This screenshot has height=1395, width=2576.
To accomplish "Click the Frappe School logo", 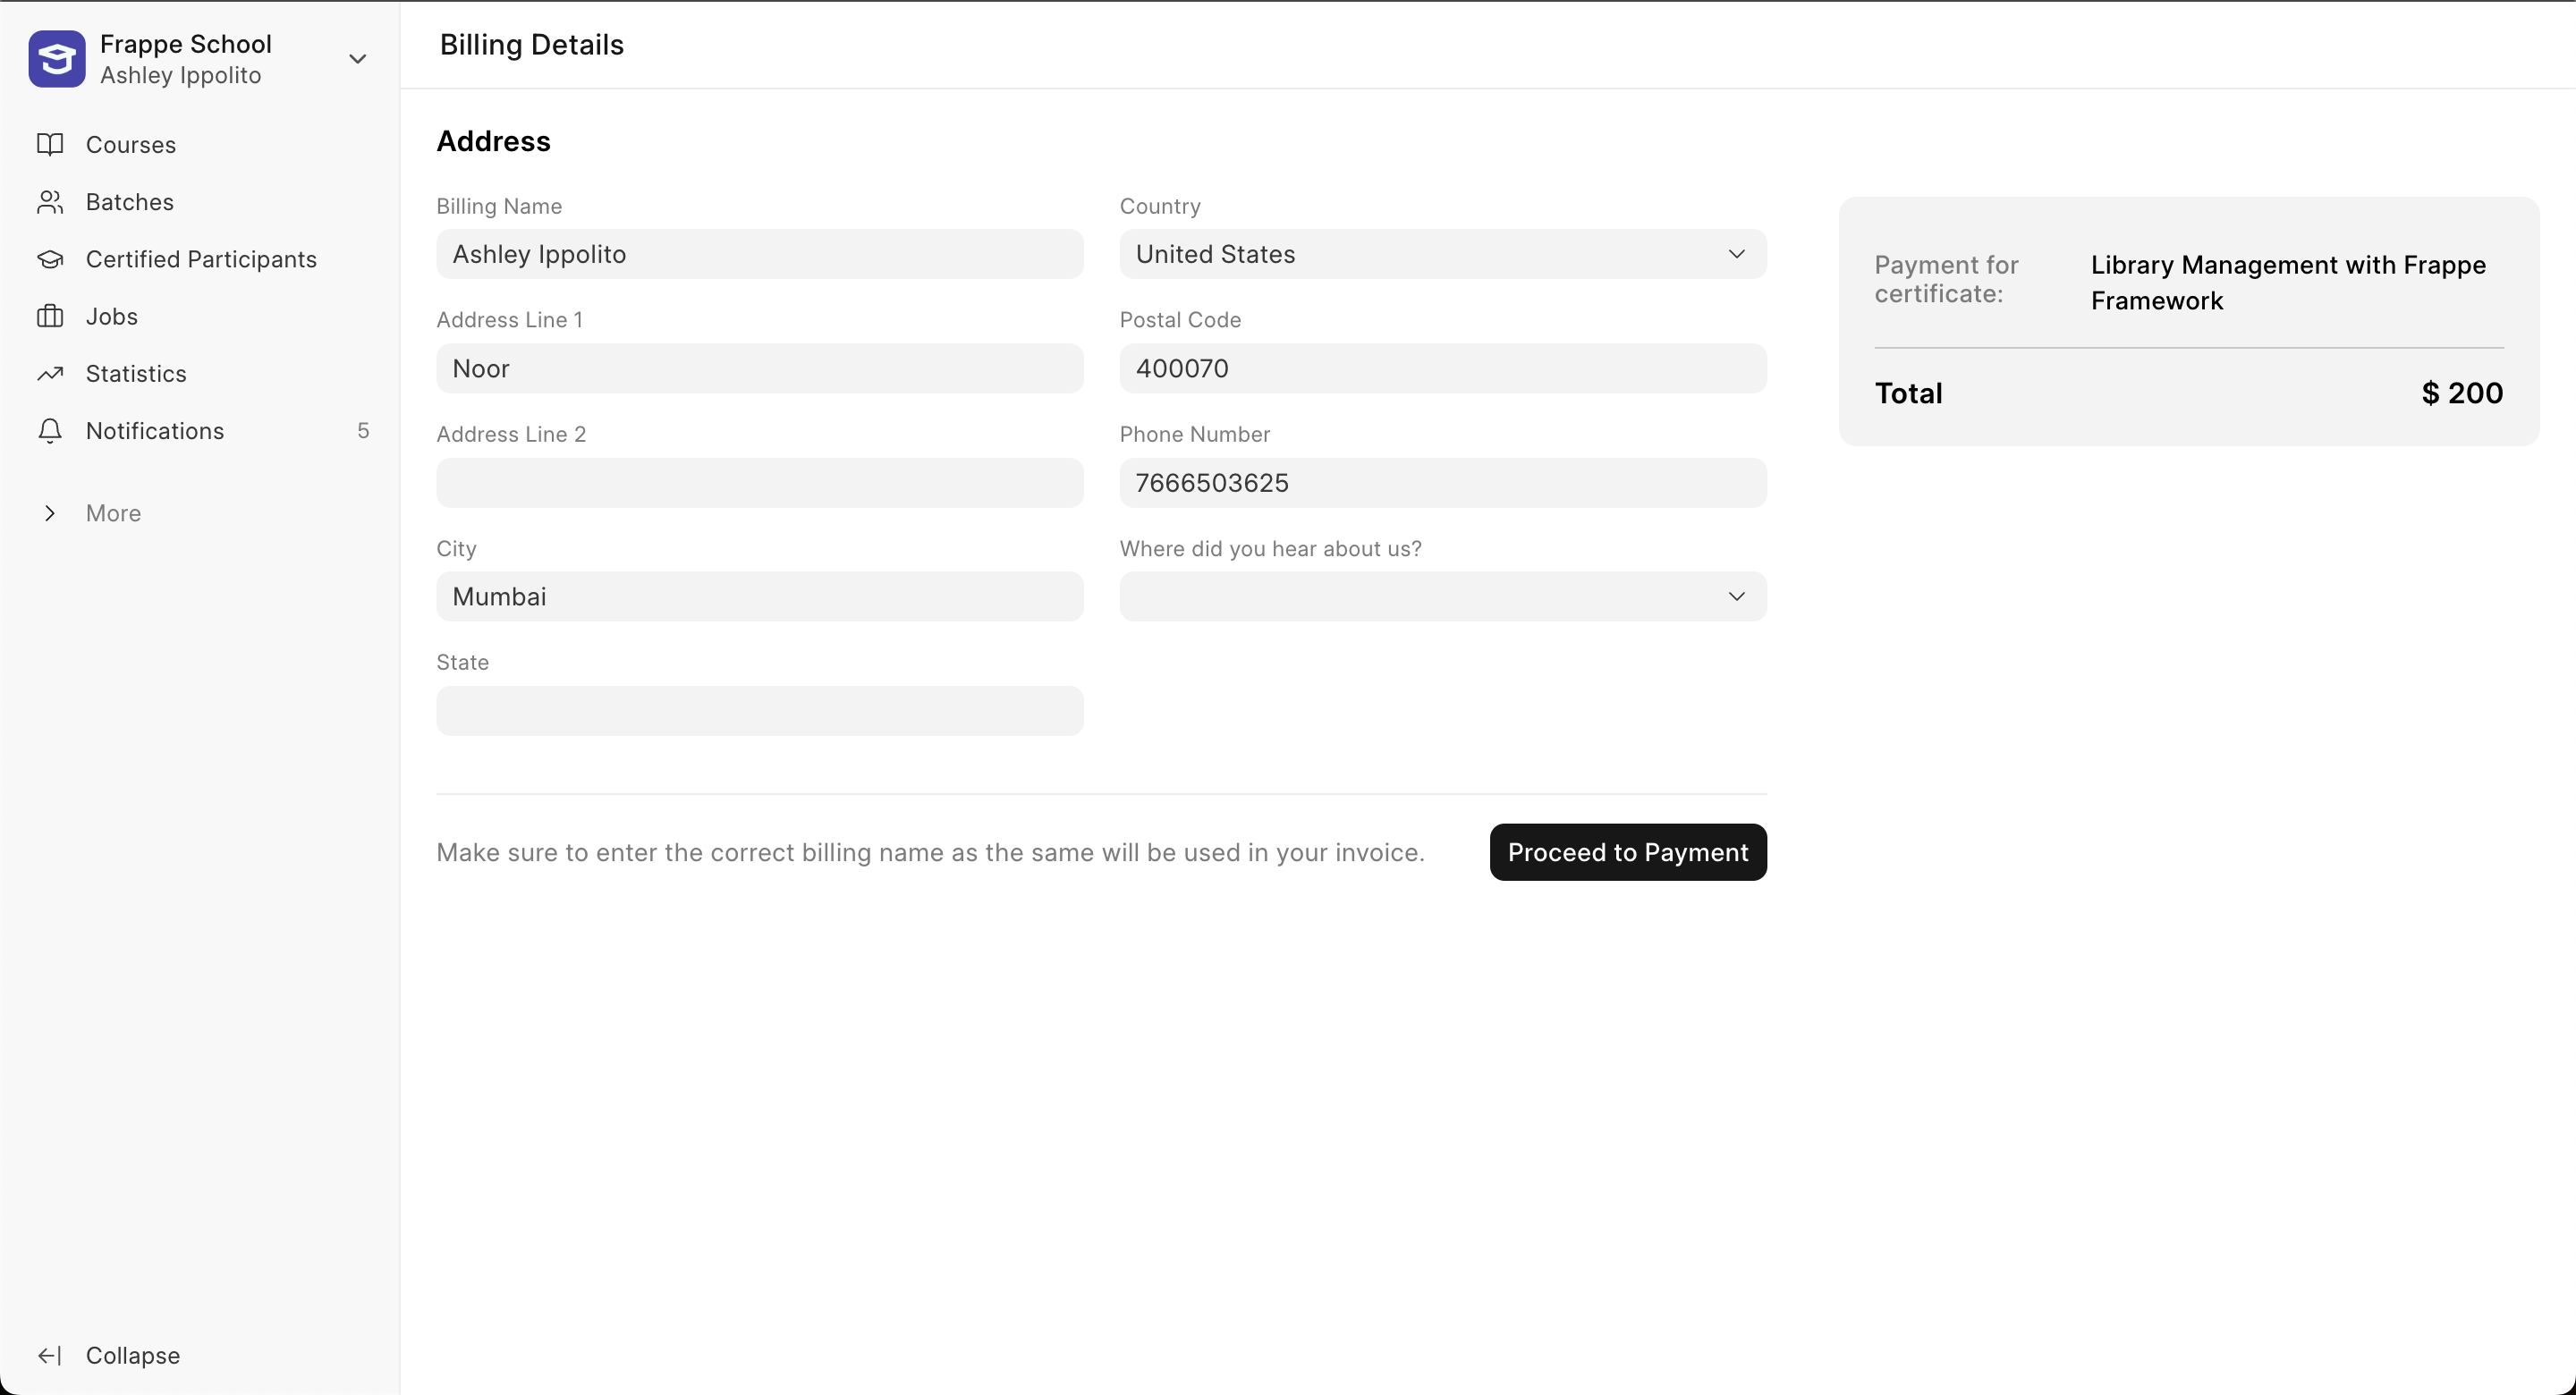I will click(56, 59).
